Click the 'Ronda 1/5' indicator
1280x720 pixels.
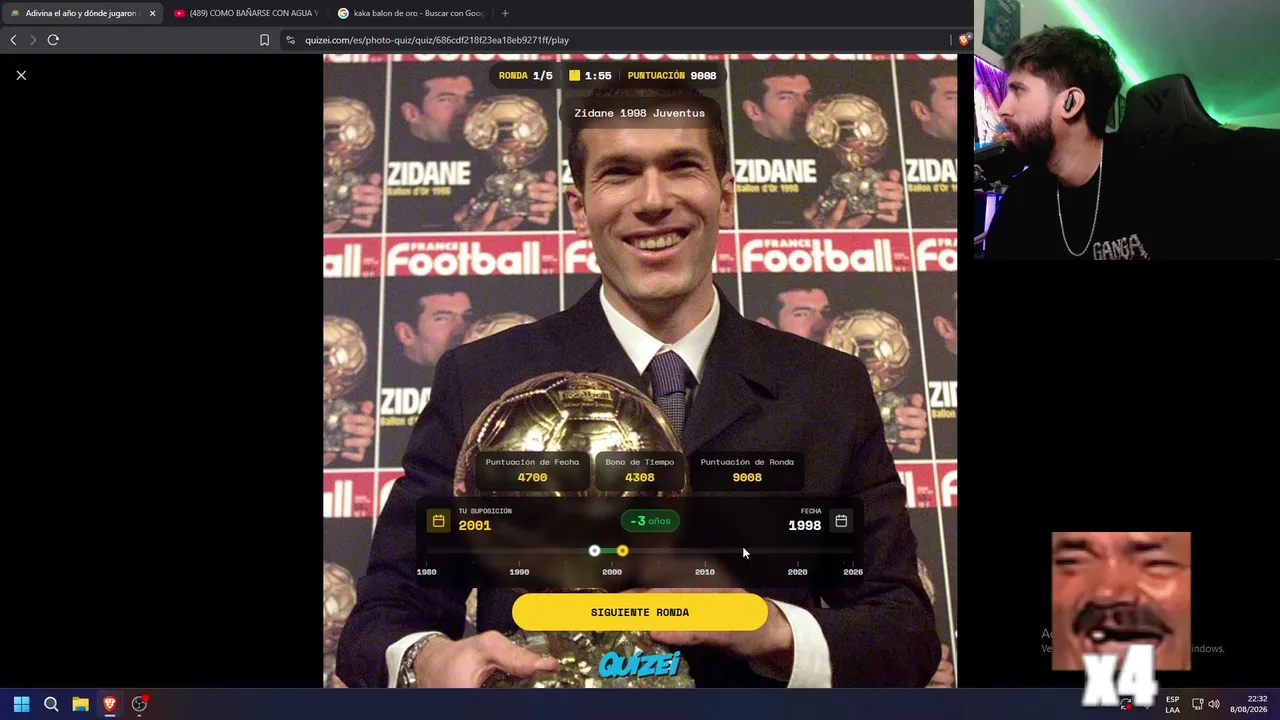525,75
